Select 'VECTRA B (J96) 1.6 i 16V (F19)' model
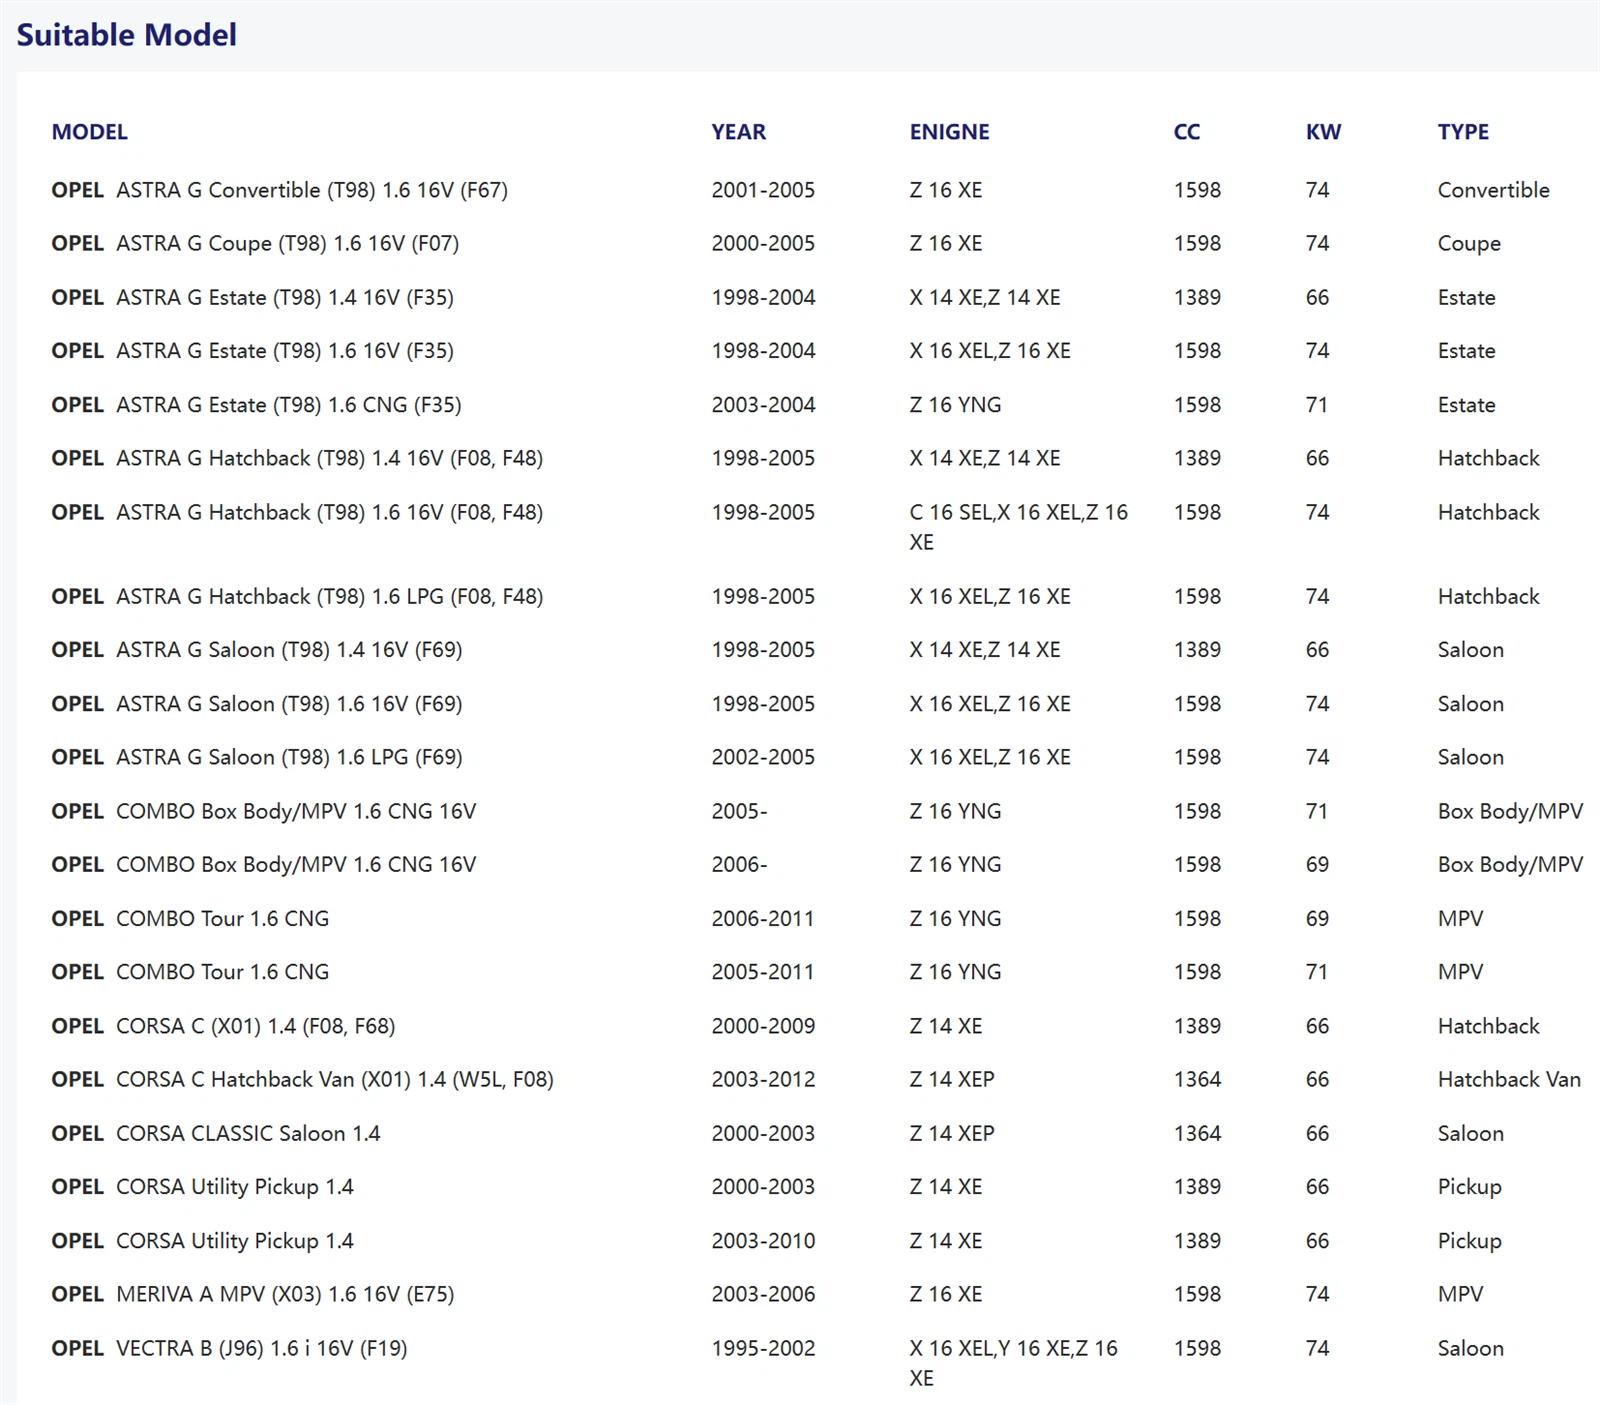Image resolution: width=1600 pixels, height=1405 pixels. tap(262, 1348)
